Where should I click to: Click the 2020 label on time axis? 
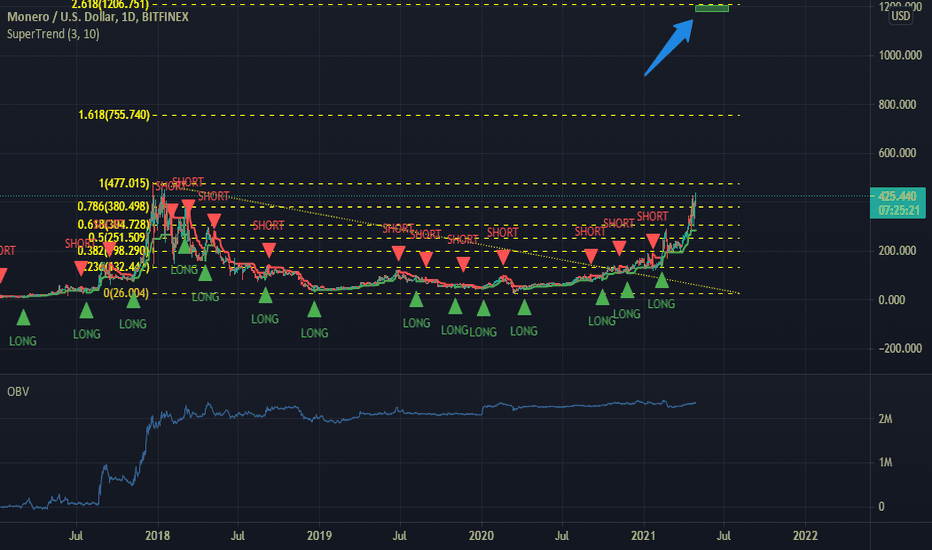[x=481, y=536]
